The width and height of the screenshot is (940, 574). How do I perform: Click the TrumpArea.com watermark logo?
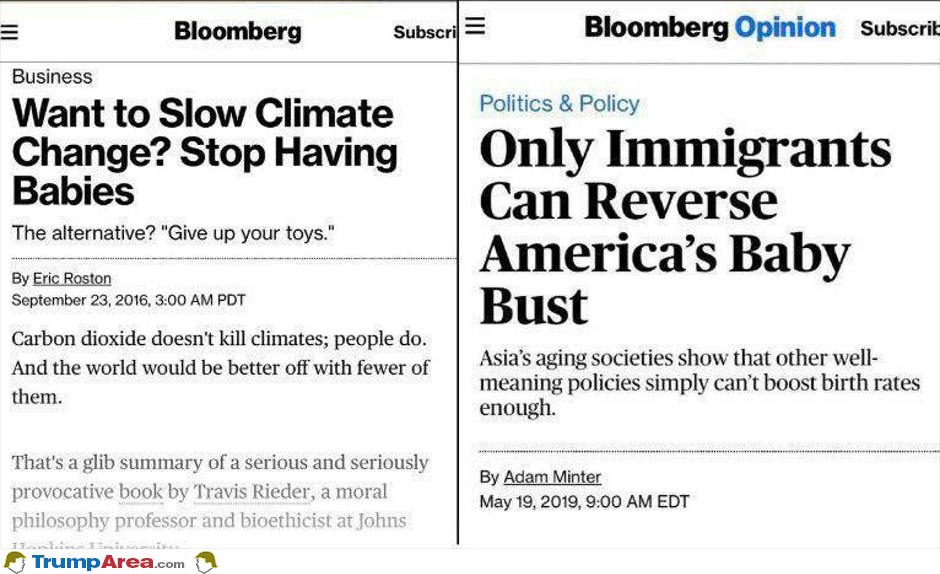click(x=108, y=563)
